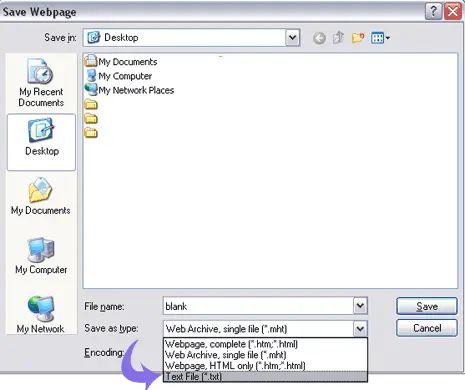Select My Computer in the places bar

pyautogui.click(x=41, y=256)
